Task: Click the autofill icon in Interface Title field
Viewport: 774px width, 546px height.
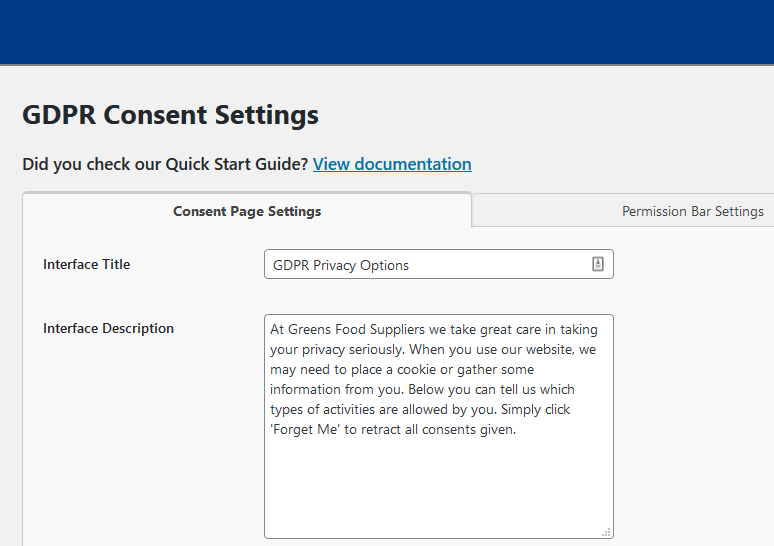Action: click(597, 264)
